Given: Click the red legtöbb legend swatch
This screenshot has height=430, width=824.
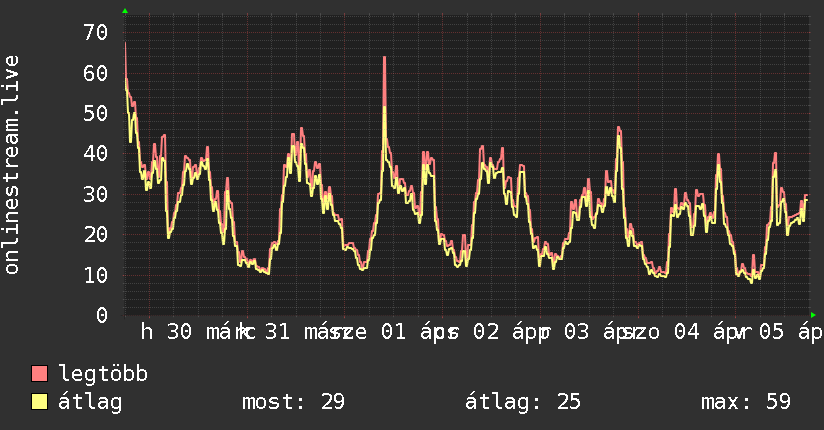Looking at the screenshot, I should coord(39,373).
